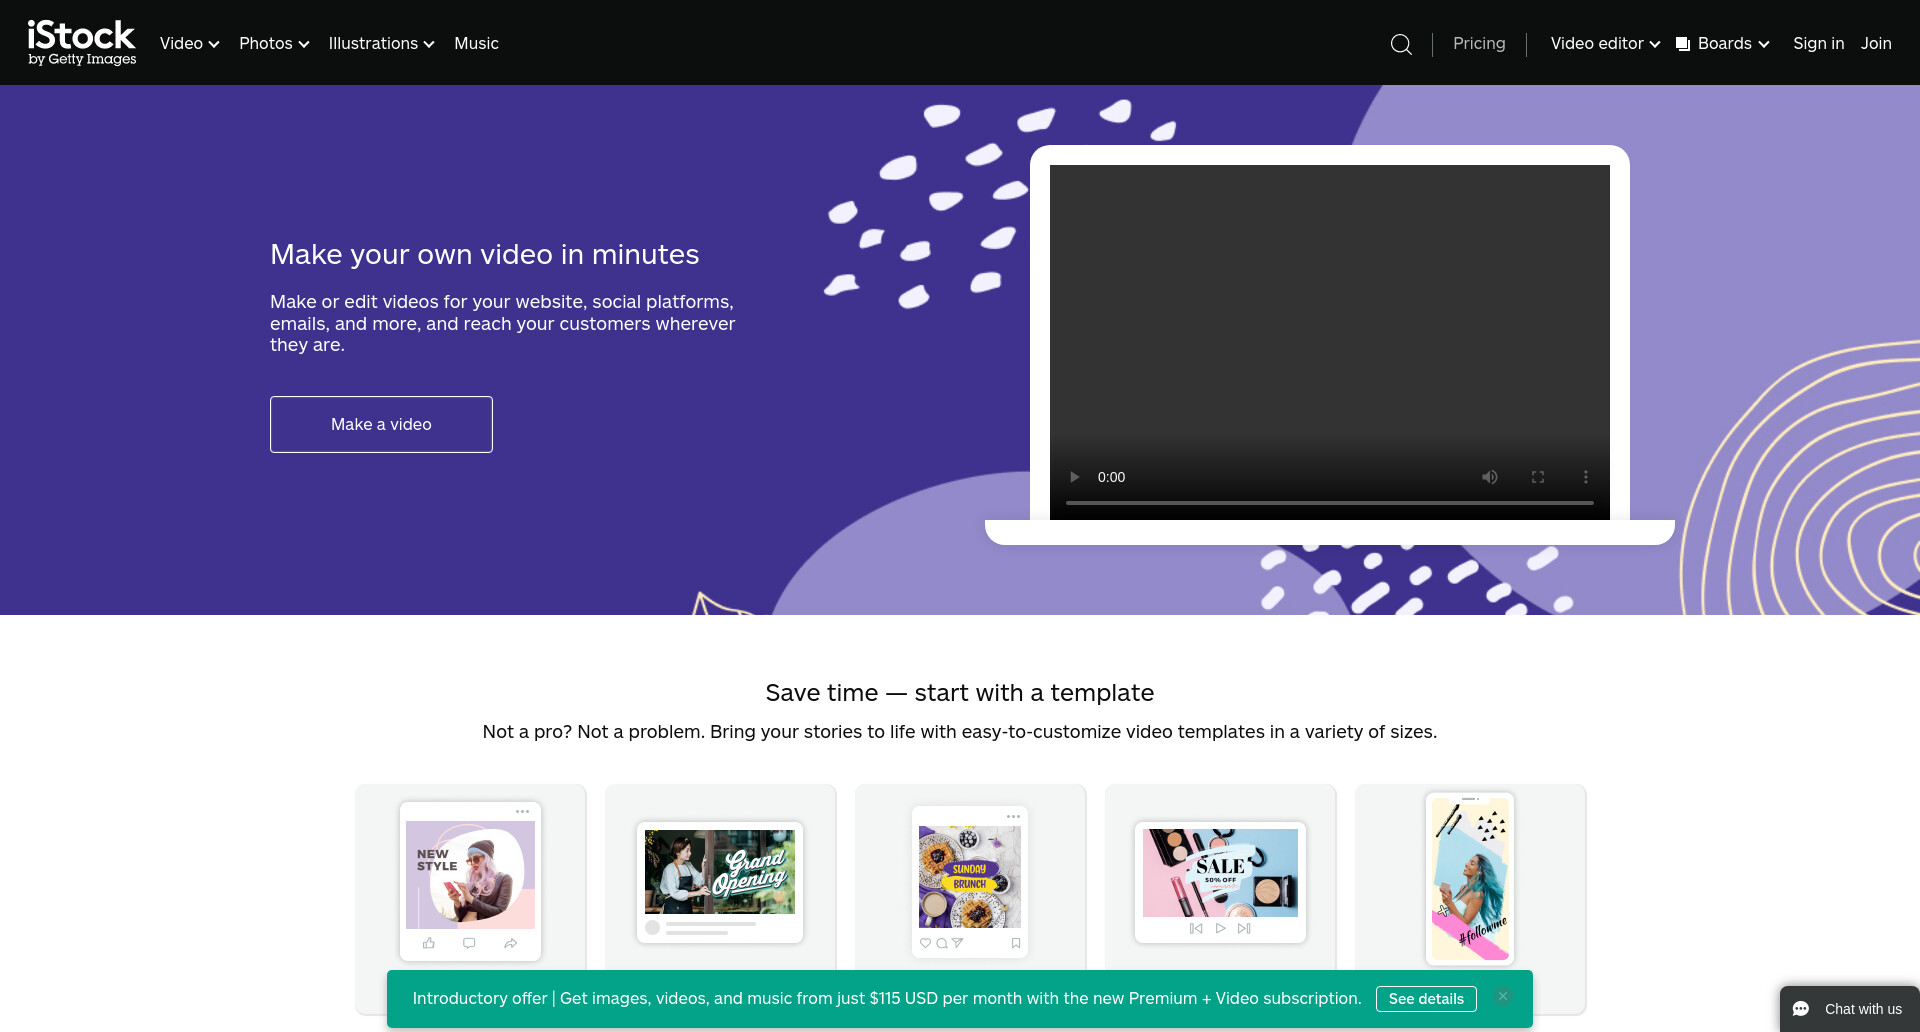Open the Chat with us widget
1920x1032 pixels.
(1849, 1009)
